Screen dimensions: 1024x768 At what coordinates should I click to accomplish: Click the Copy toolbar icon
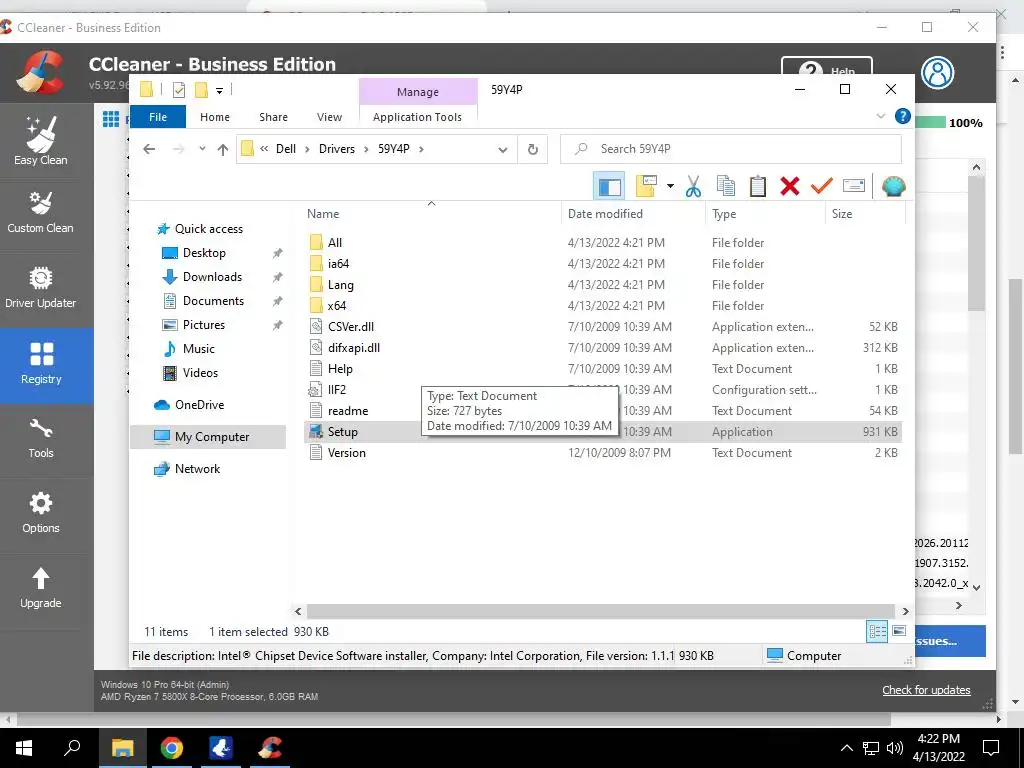coord(726,186)
